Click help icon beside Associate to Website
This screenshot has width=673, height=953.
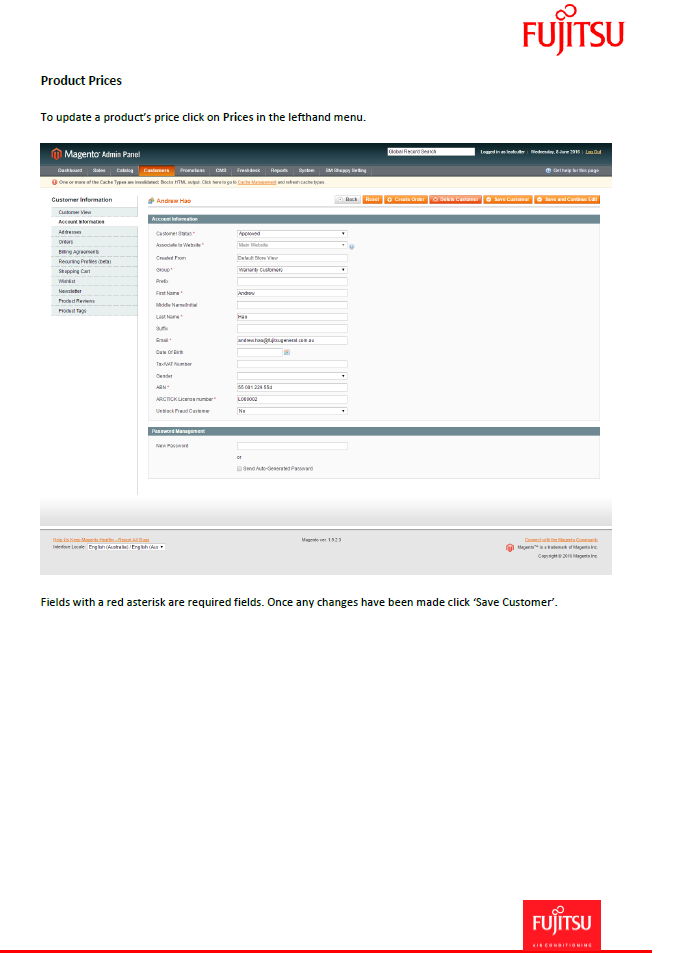coord(352,247)
